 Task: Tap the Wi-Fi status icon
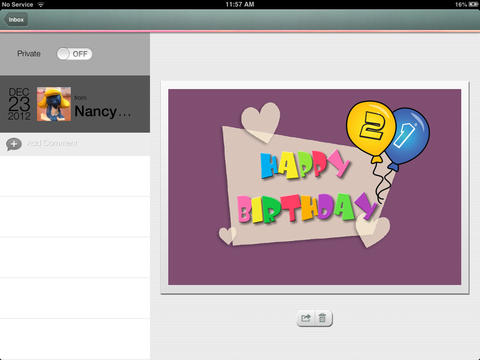click(x=41, y=5)
